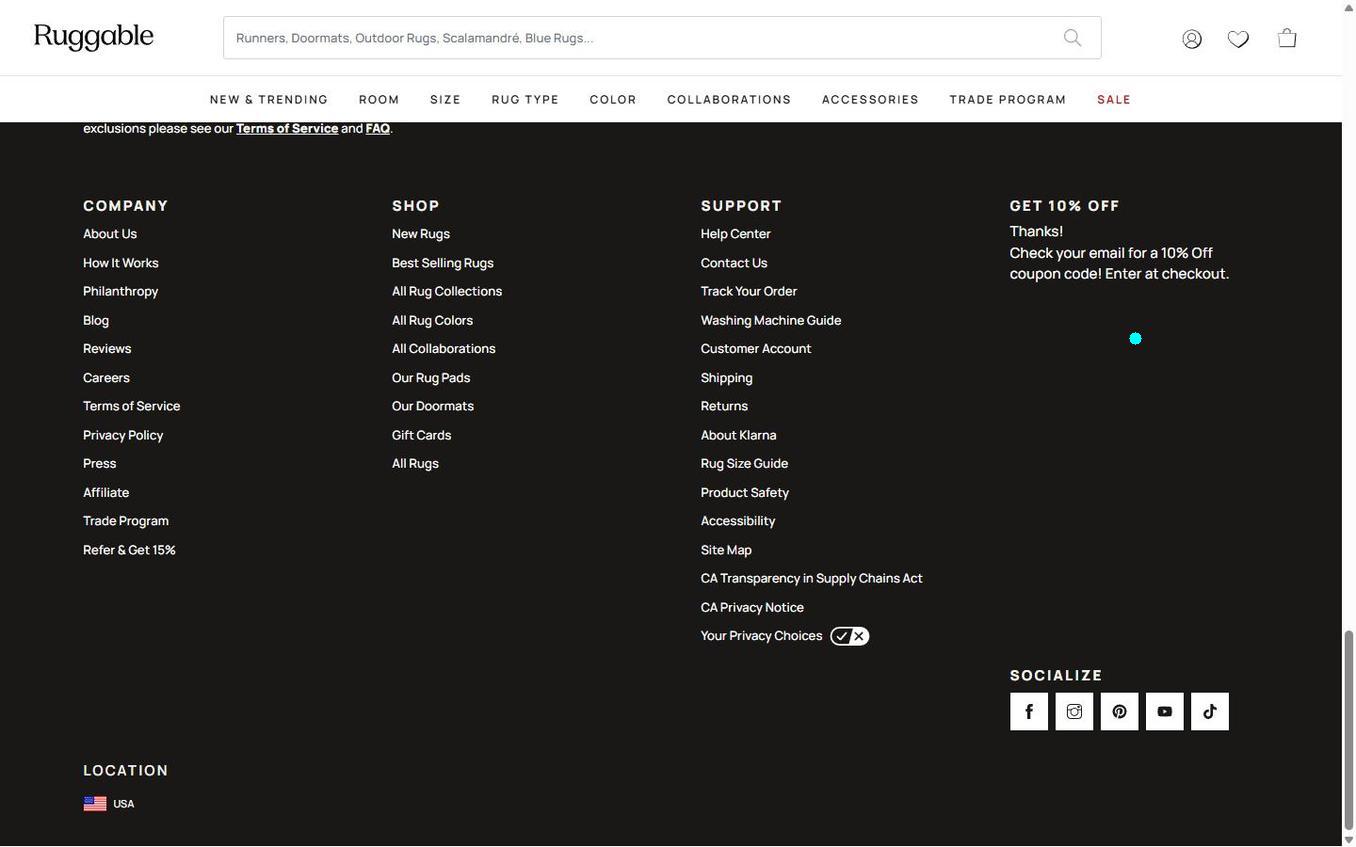Click the Terms of Service link

click(131, 405)
